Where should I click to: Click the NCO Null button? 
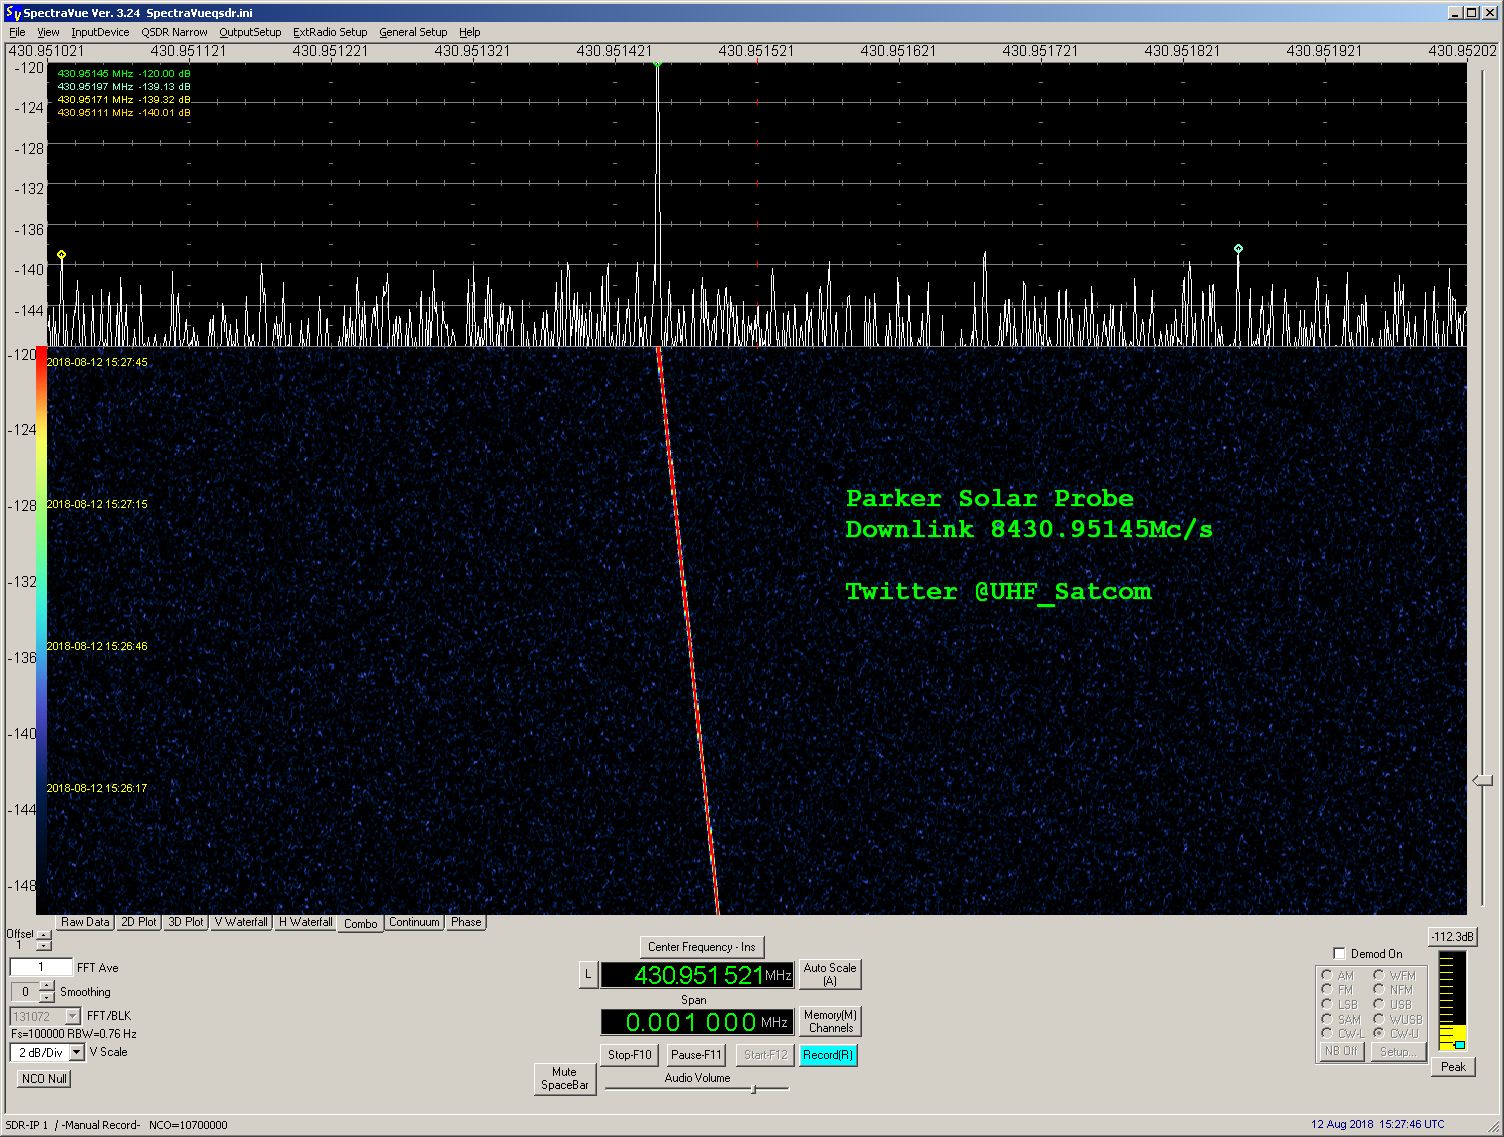coord(44,1079)
